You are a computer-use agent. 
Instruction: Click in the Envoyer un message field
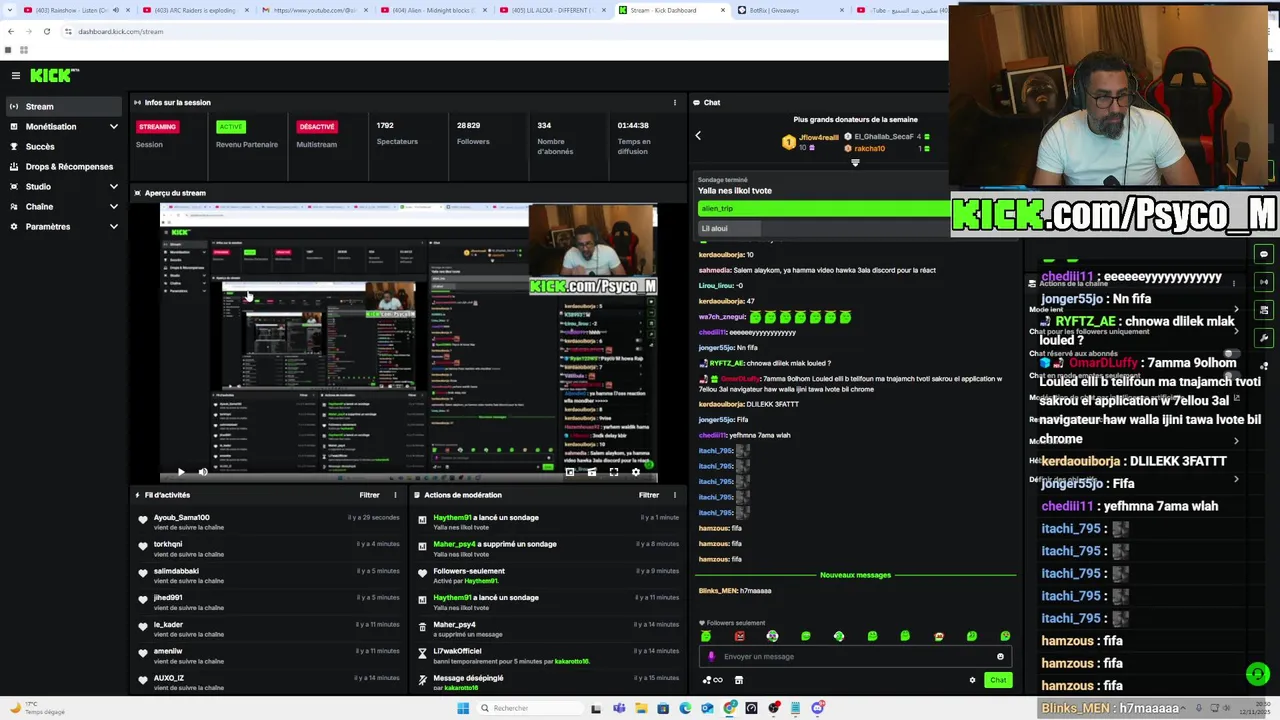click(855, 657)
